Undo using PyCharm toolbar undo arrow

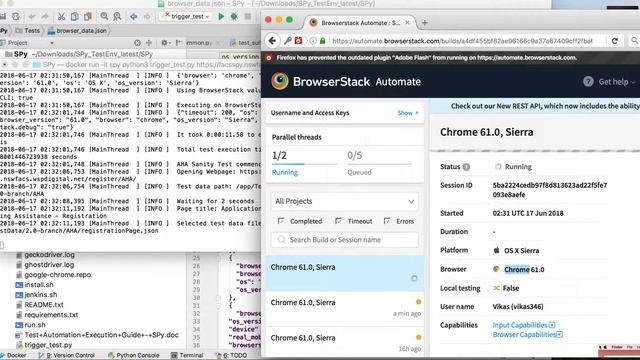32,16
